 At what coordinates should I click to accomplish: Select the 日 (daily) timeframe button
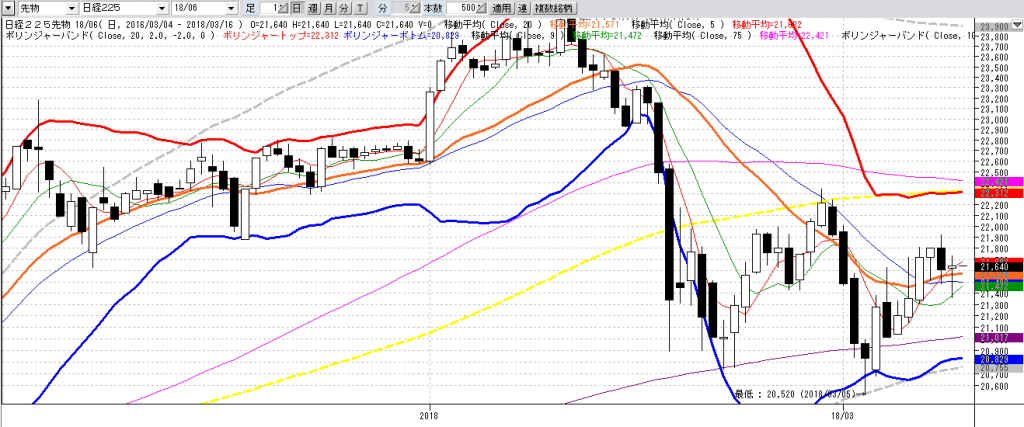(297, 8)
